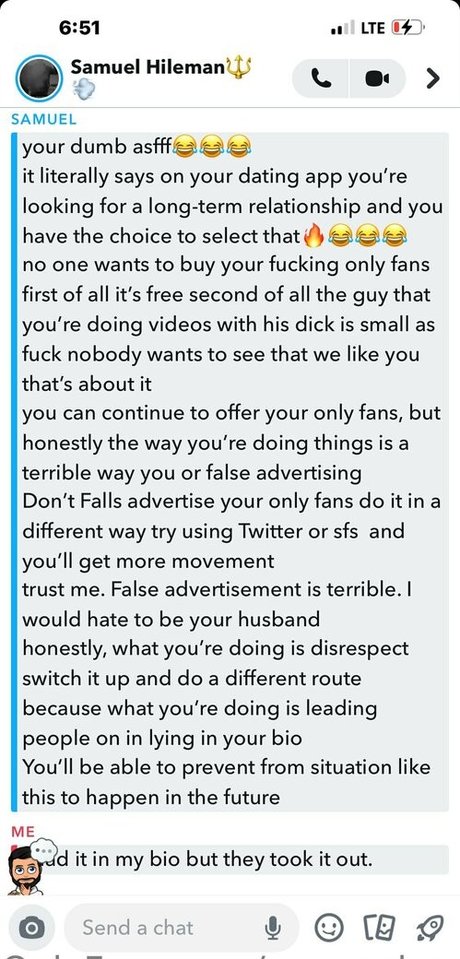The width and height of the screenshot is (460, 959).
Task: Tap the Samuel Hileman contact name
Action: point(147,67)
